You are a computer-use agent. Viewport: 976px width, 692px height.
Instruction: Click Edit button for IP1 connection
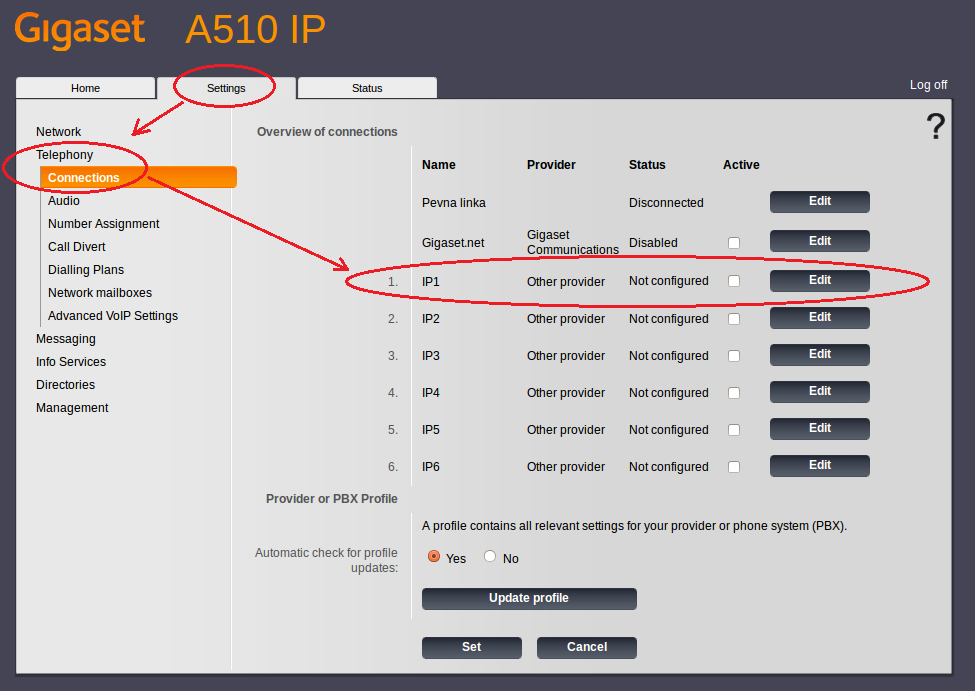pyautogui.click(x=819, y=281)
